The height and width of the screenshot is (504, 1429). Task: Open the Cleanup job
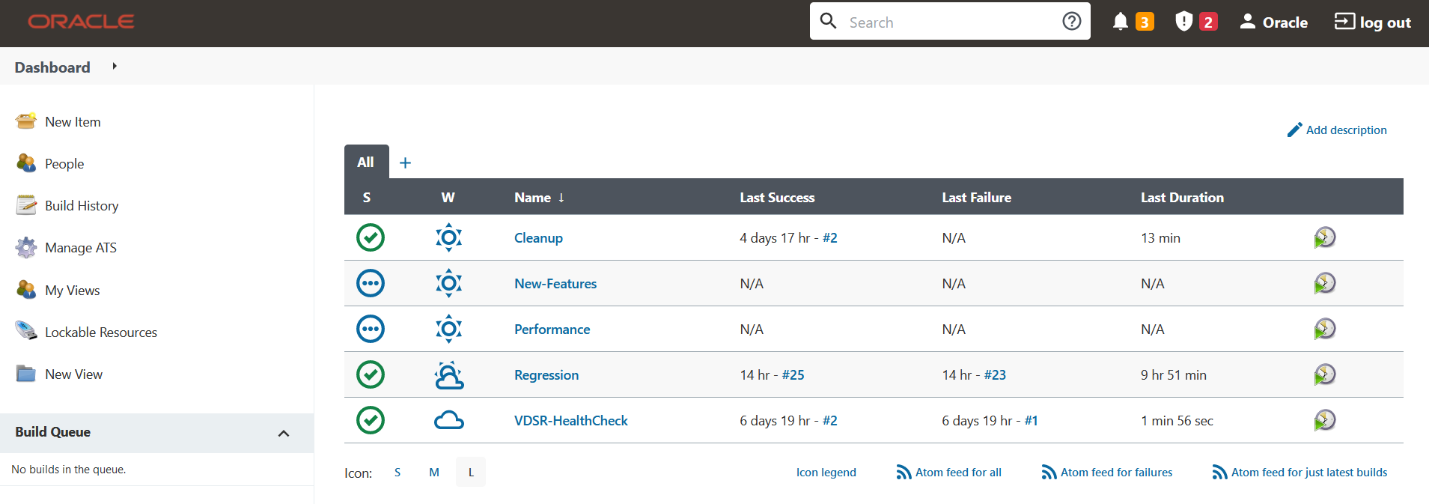538,238
